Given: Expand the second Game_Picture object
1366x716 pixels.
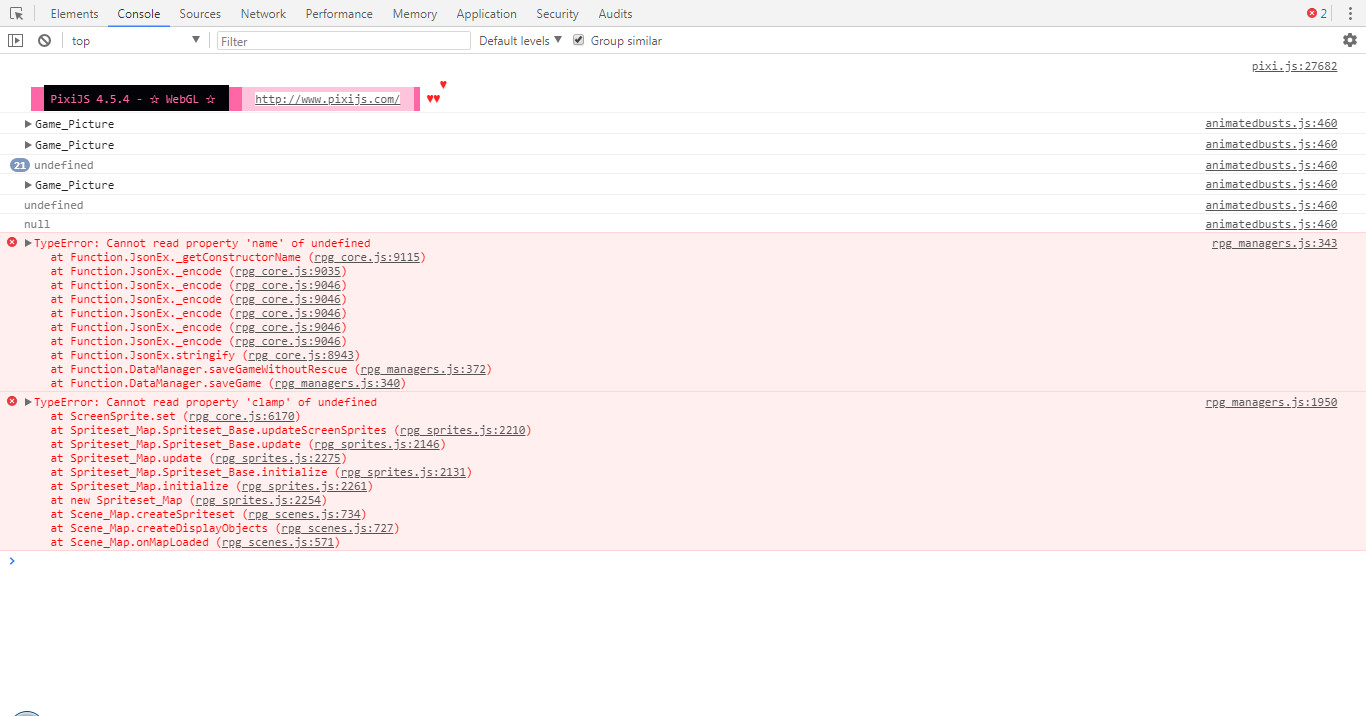Looking at the screenshot, I should (28, 145).
